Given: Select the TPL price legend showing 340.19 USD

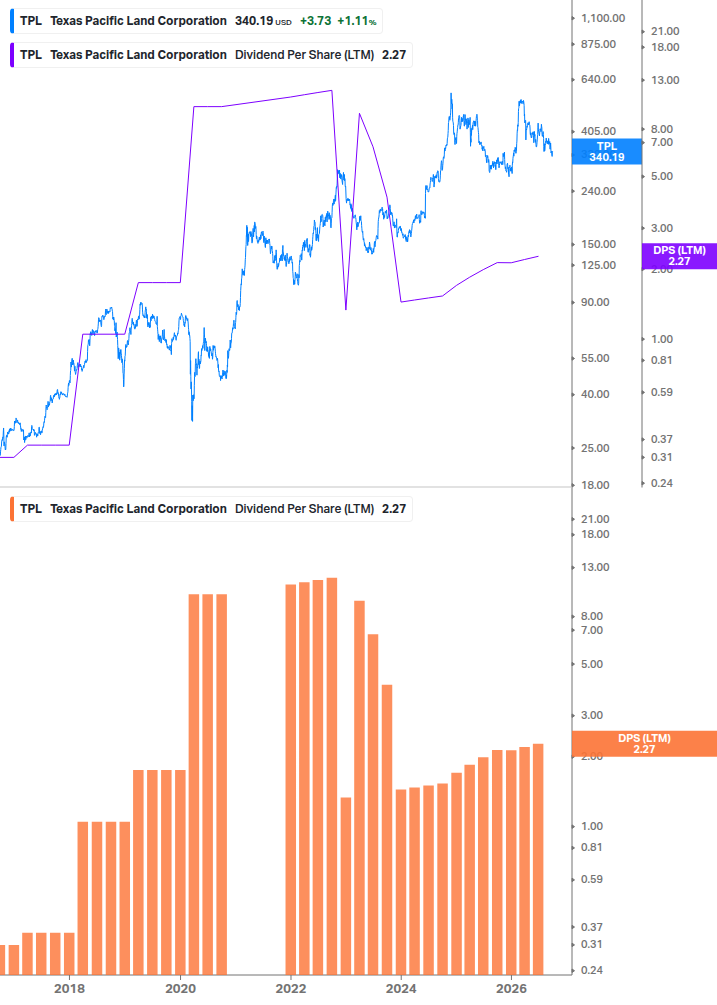Looking at the screenshot, I should tap(197, 21).
